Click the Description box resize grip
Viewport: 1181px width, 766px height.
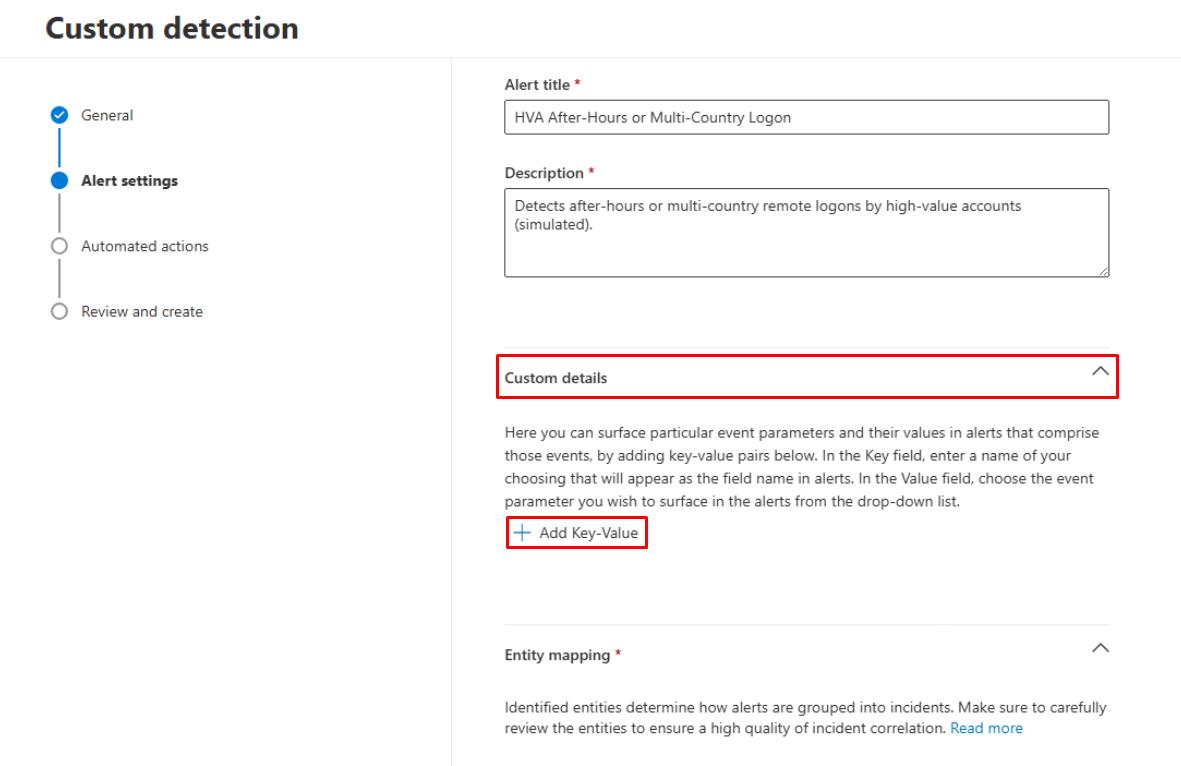1103,270
